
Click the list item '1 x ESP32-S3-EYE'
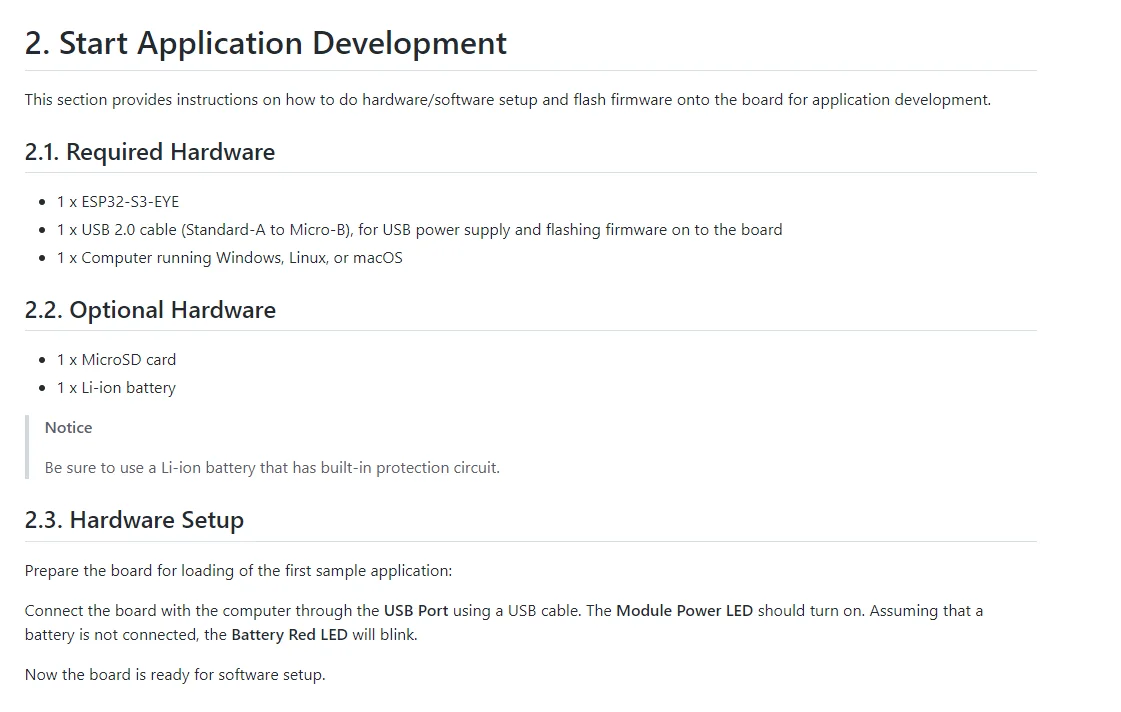(x=118, y=202)
